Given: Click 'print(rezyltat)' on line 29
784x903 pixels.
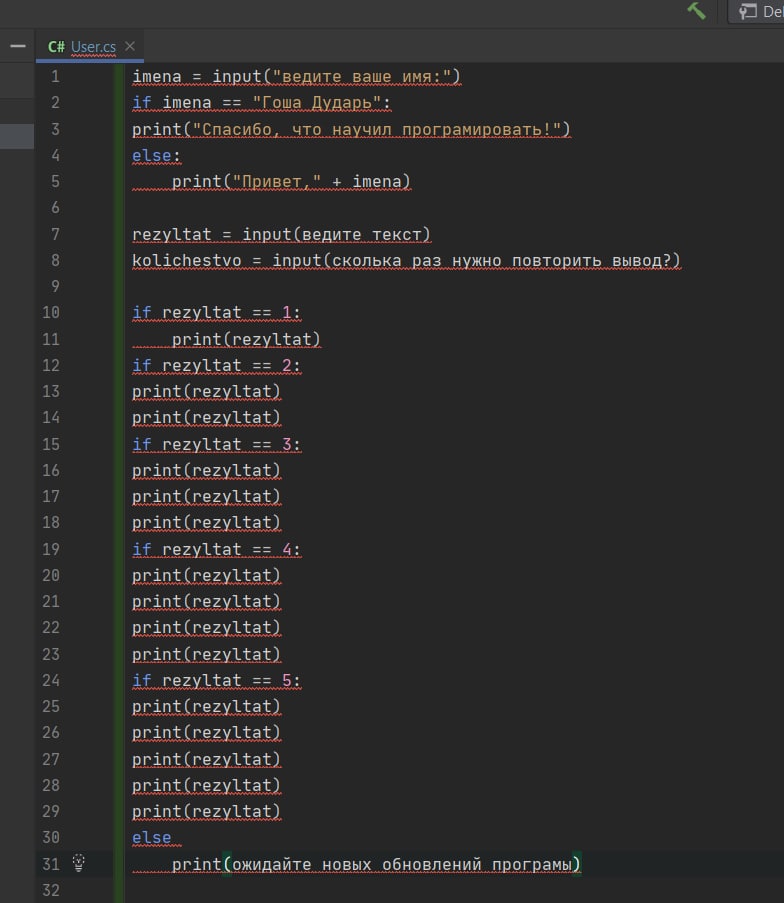Looking at the screenshot, I should 206,811.
